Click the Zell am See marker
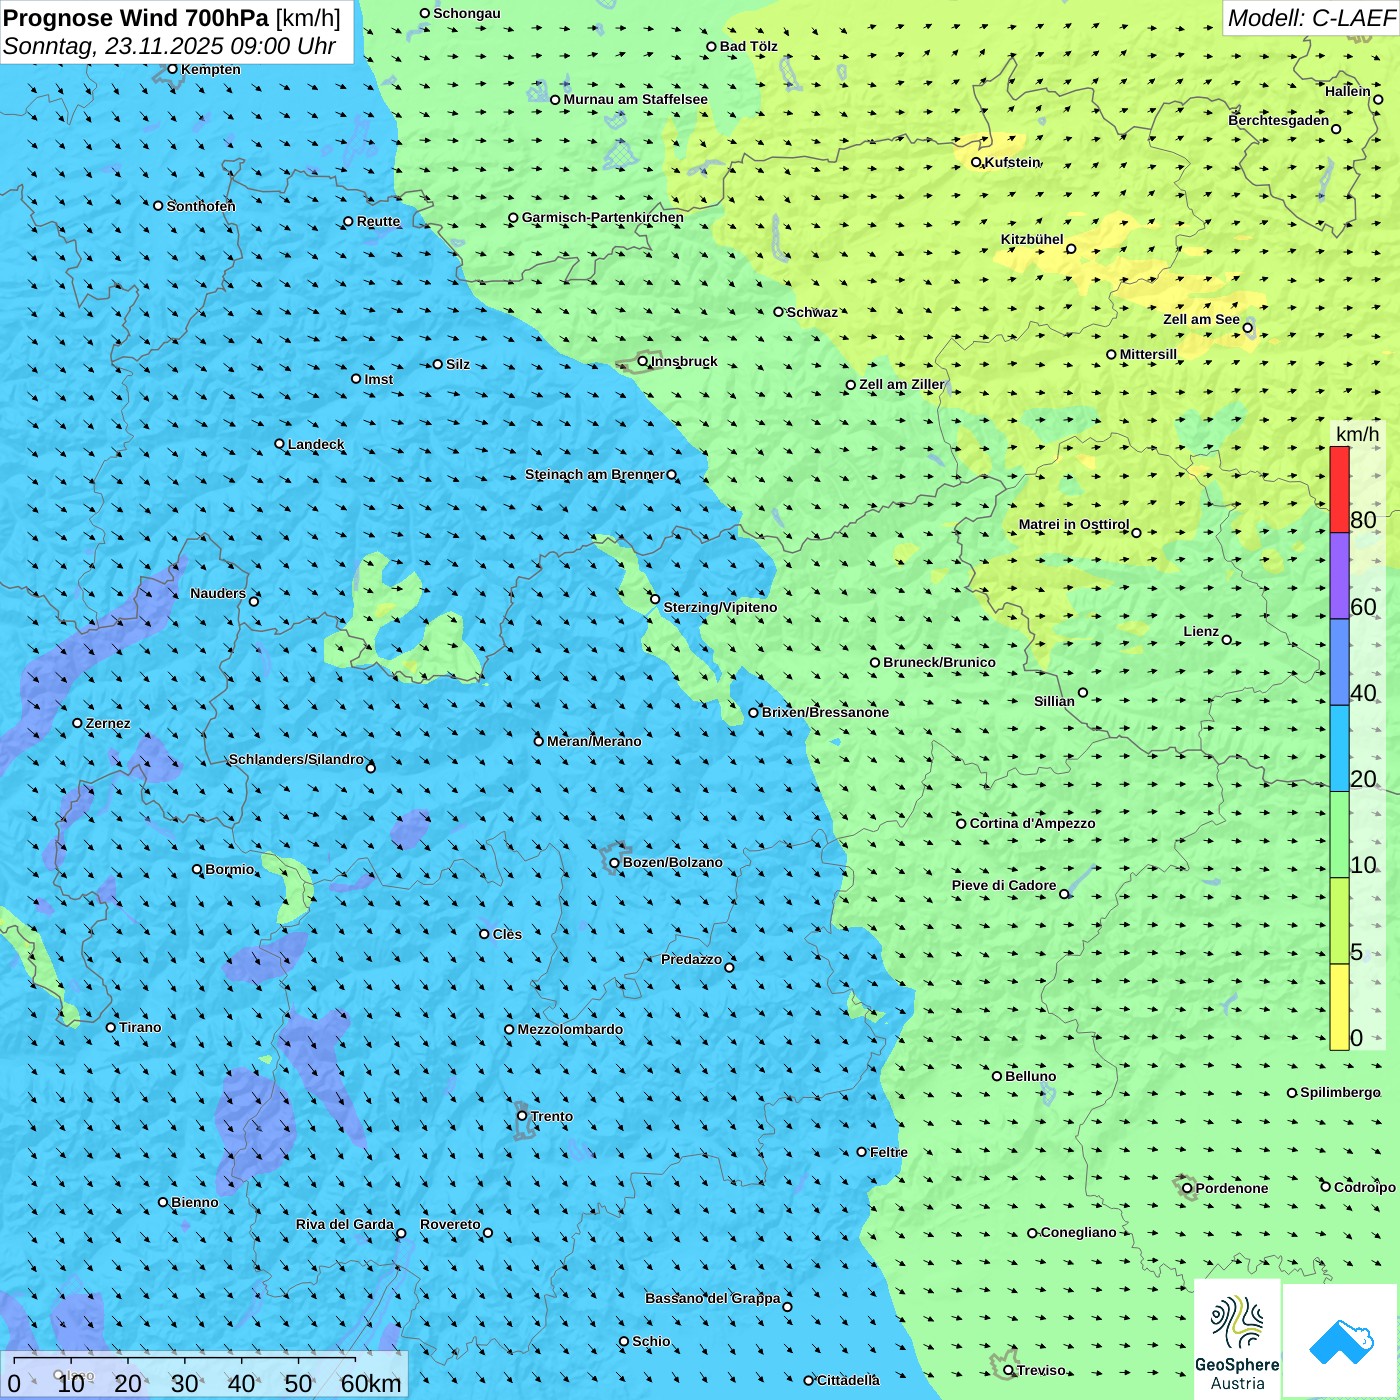 point(1248,327)
